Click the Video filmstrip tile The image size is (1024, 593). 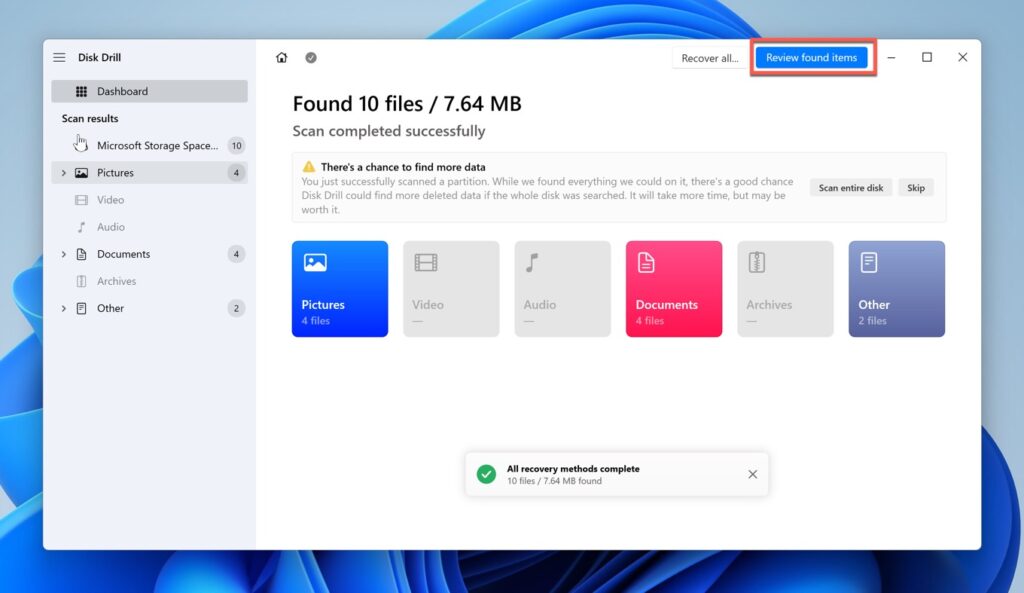(x=451, y=288)
